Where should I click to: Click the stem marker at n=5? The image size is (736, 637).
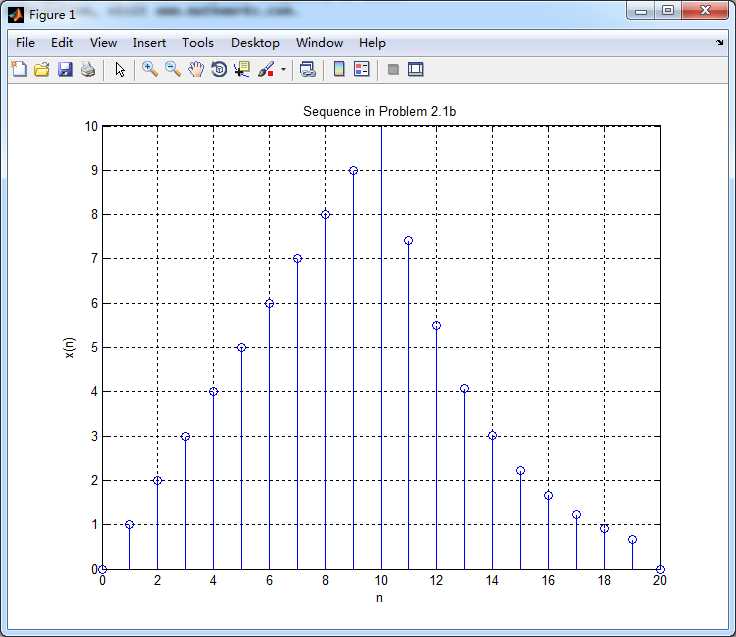coord(241,348)
